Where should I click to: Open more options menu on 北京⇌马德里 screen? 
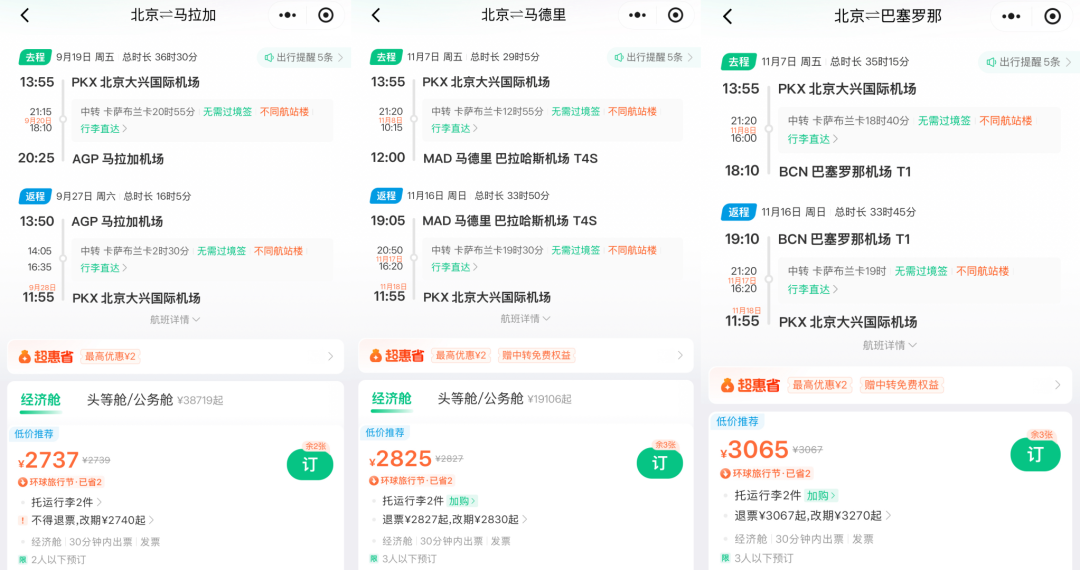637,15
